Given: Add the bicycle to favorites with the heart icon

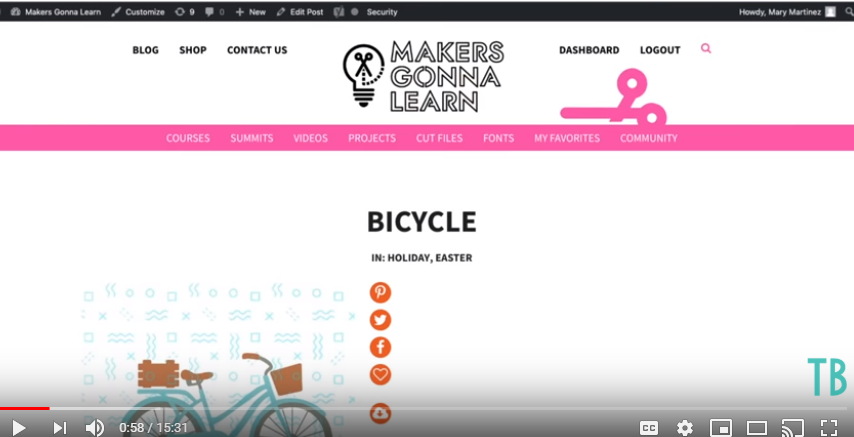Looking at the screenshot, I should pyautogui.click(x=380, y=375).
